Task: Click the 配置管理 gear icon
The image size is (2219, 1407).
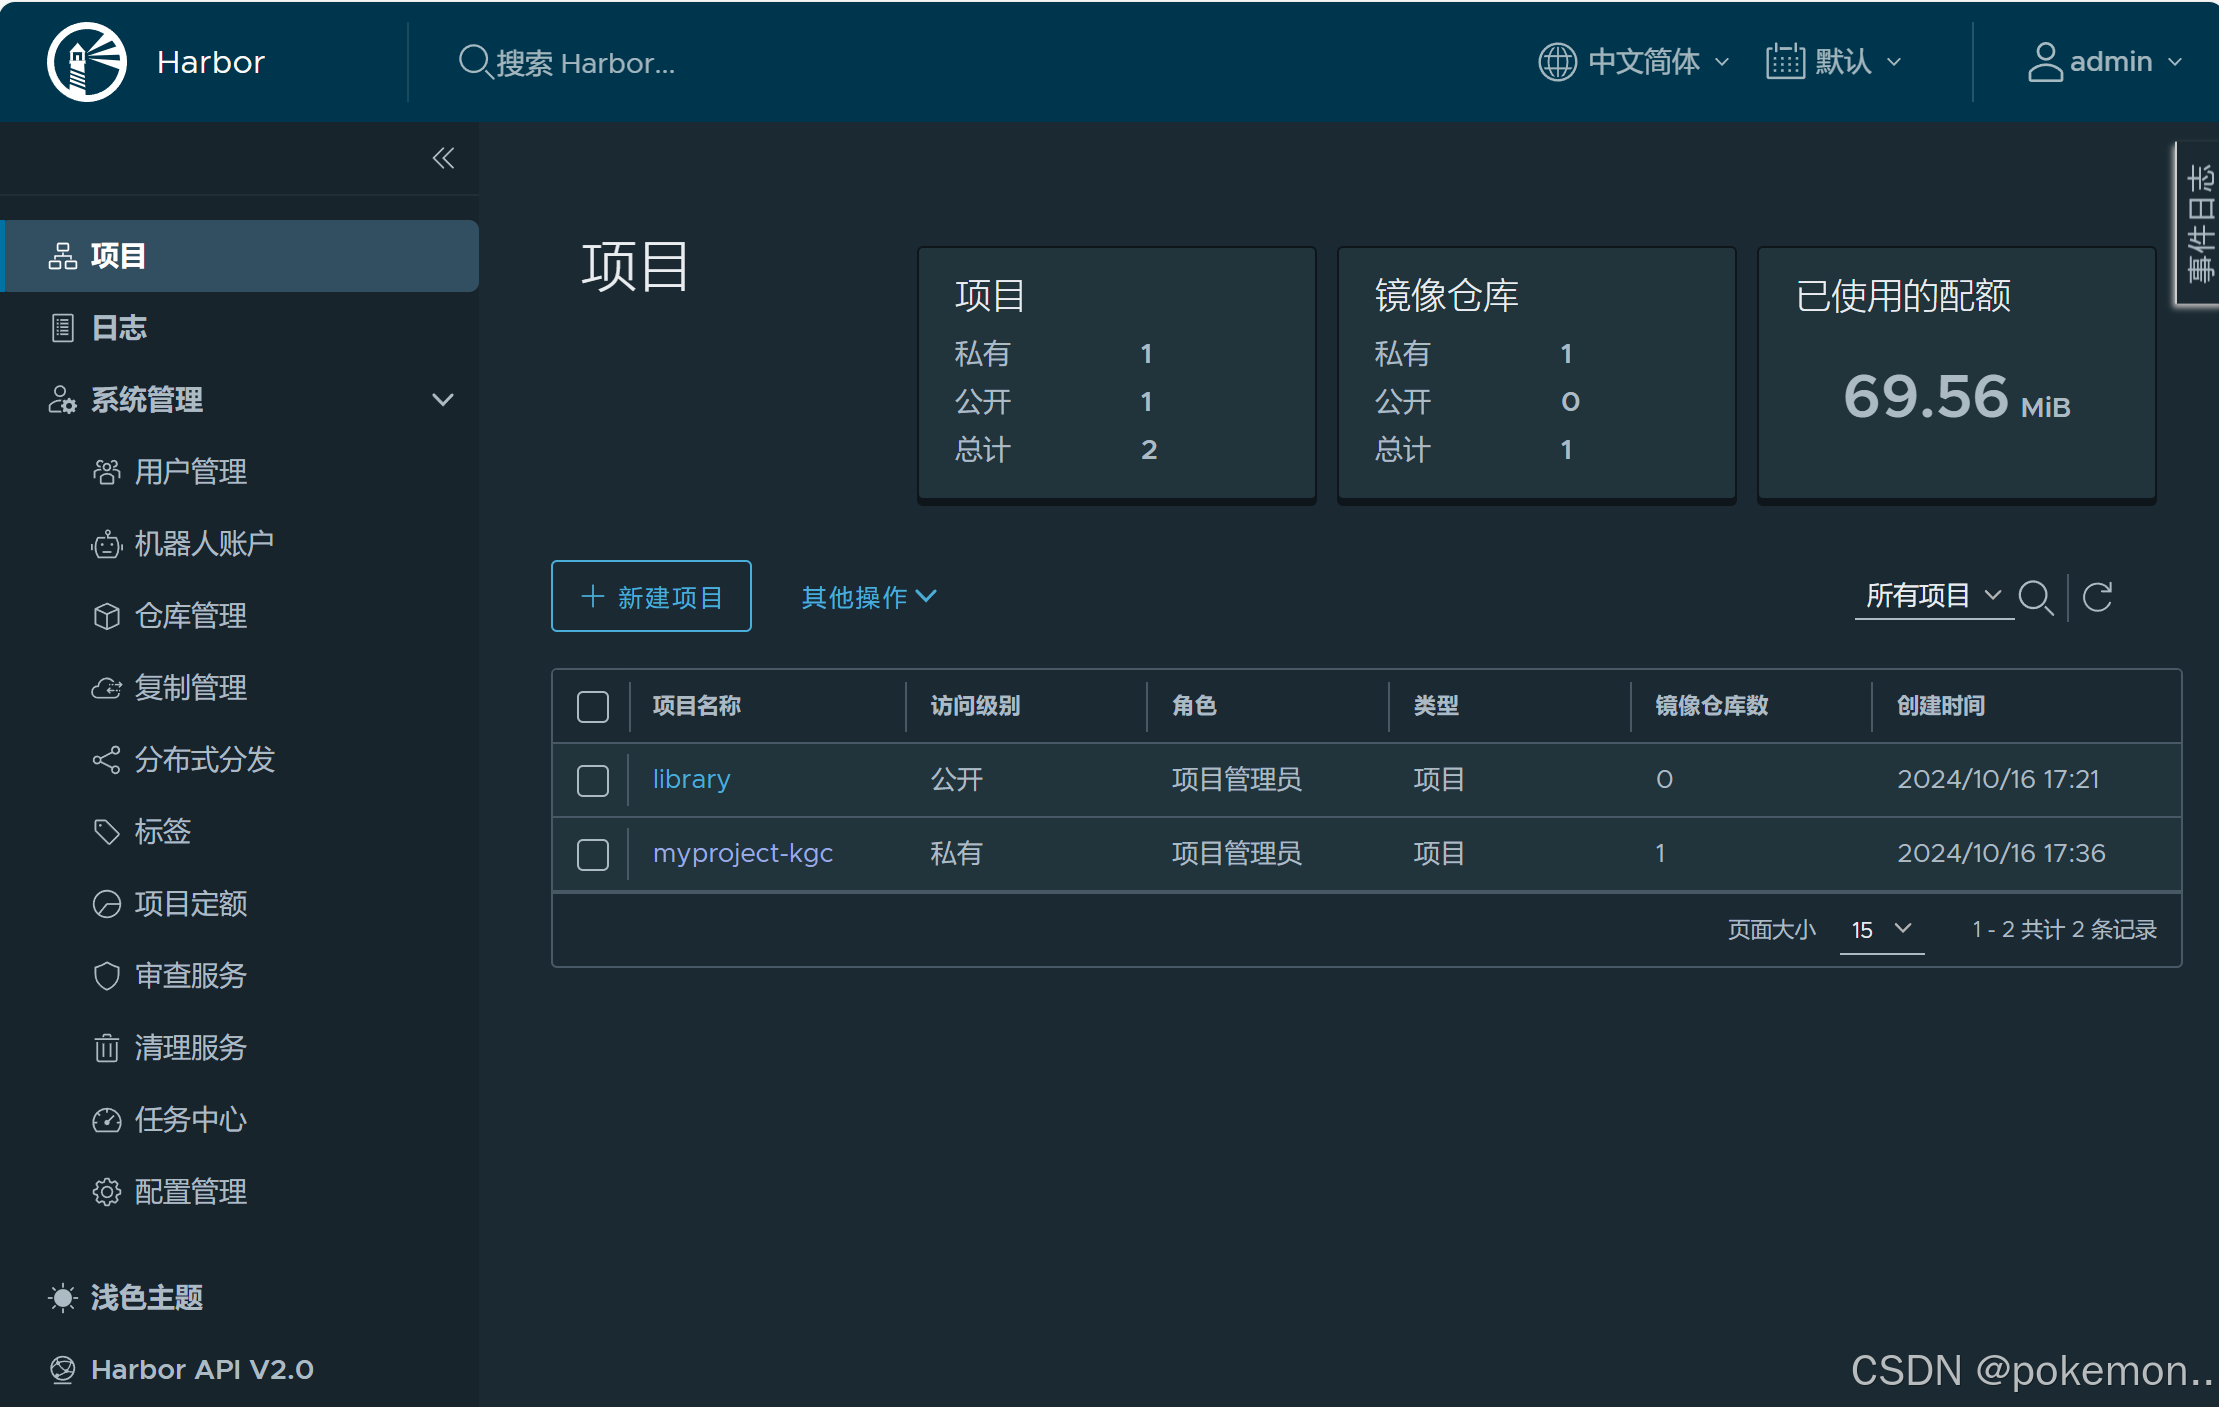Action: tap(107, 1192)
